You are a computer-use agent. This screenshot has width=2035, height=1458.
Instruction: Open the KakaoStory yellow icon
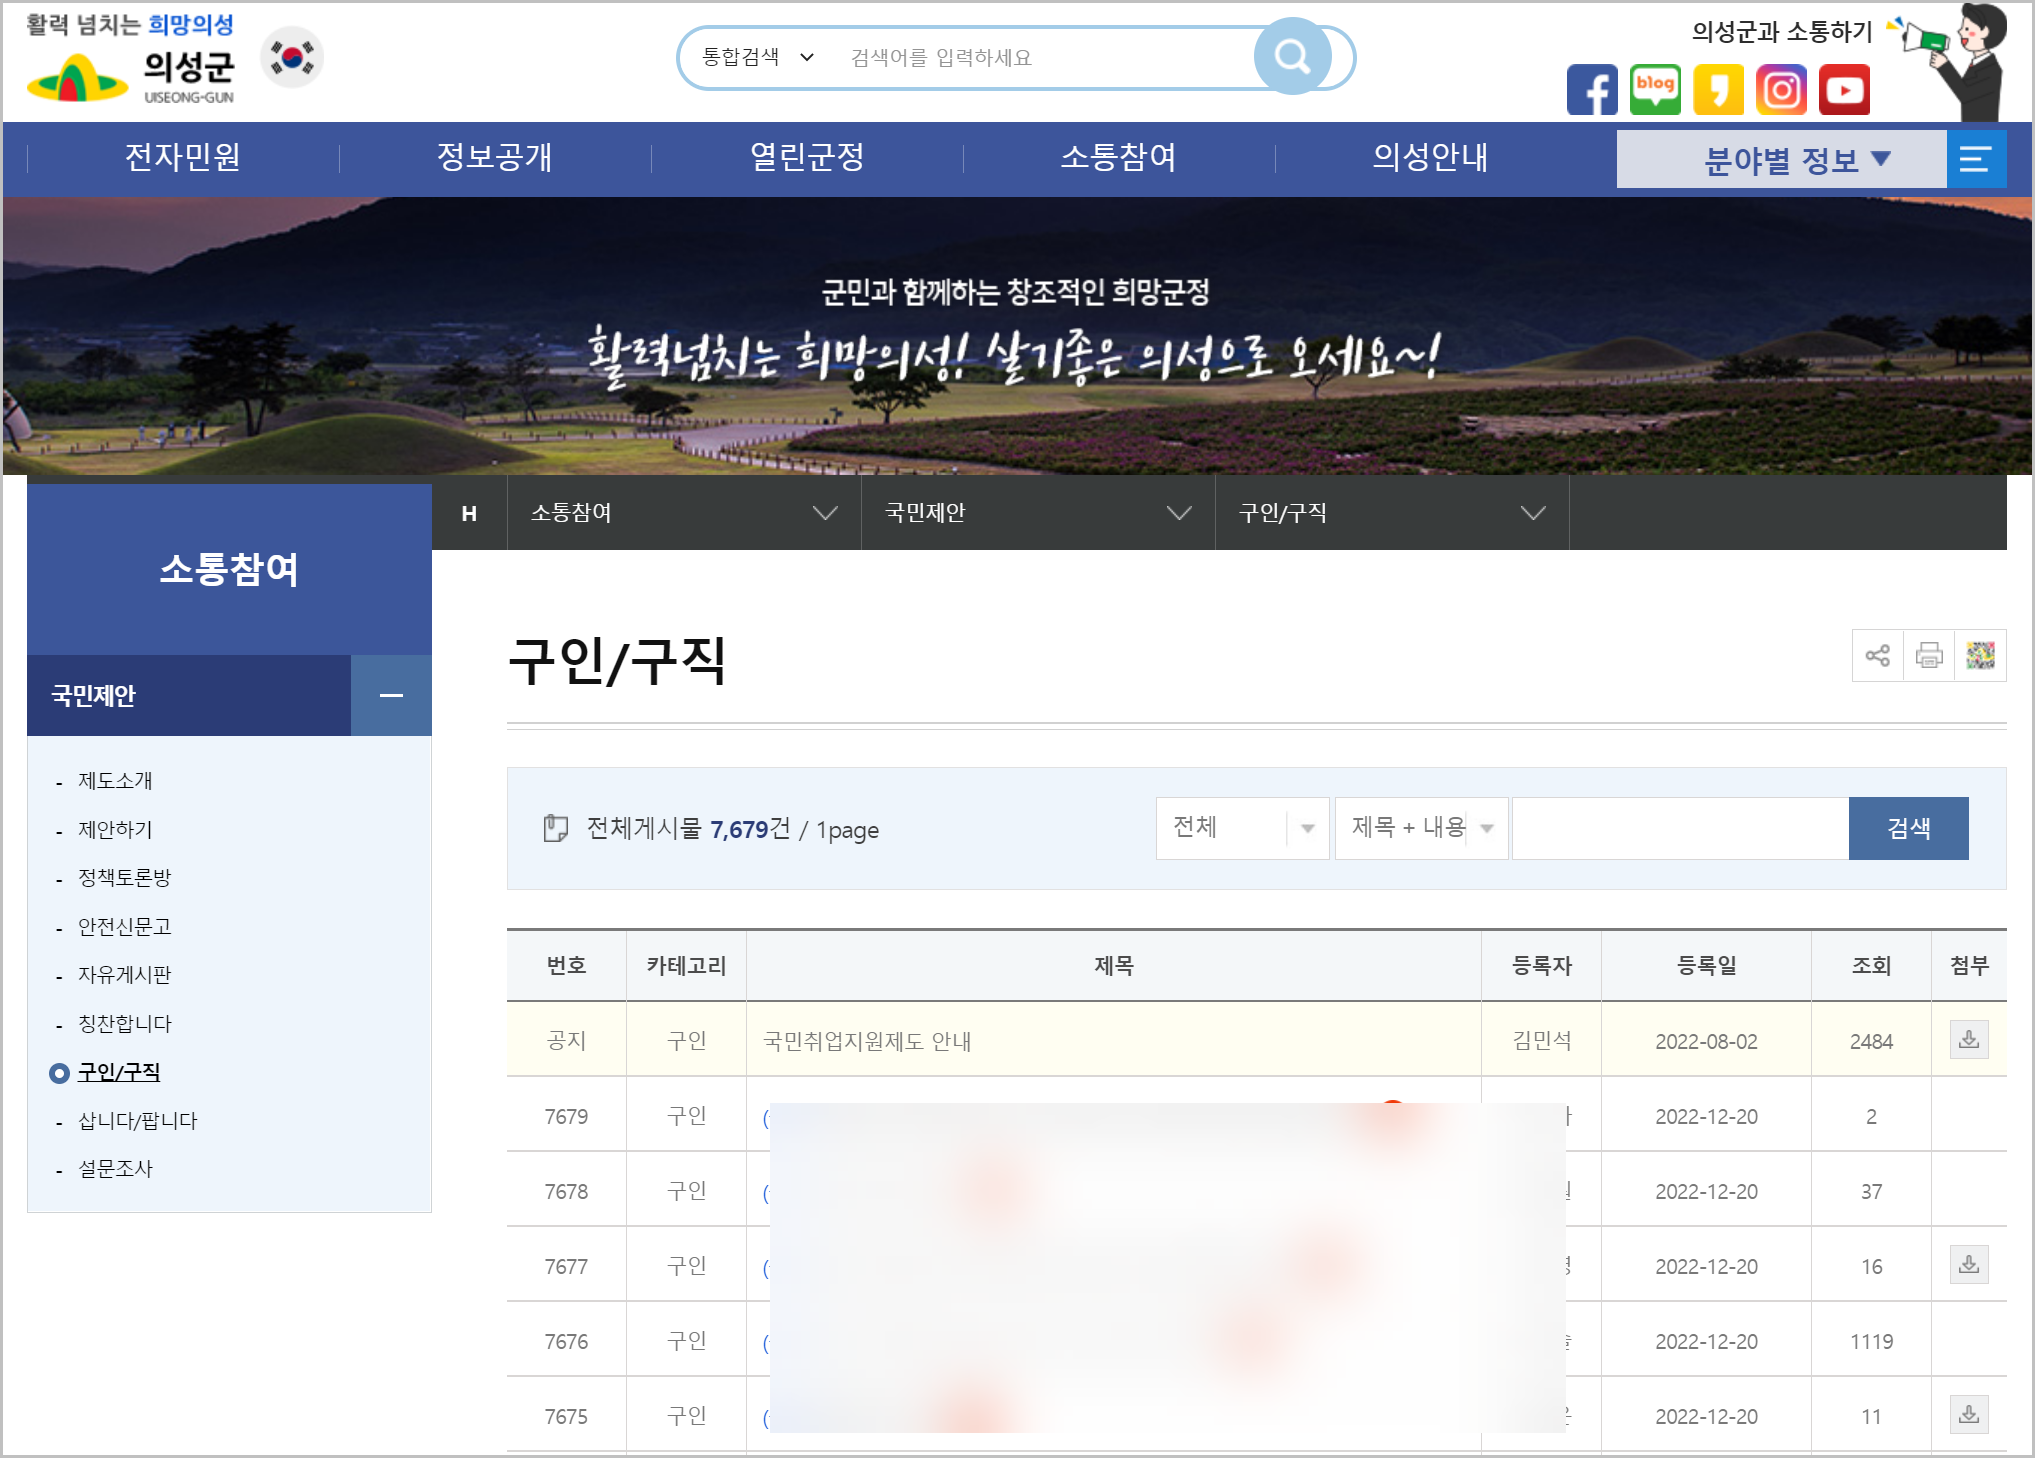click(1718, 90)
